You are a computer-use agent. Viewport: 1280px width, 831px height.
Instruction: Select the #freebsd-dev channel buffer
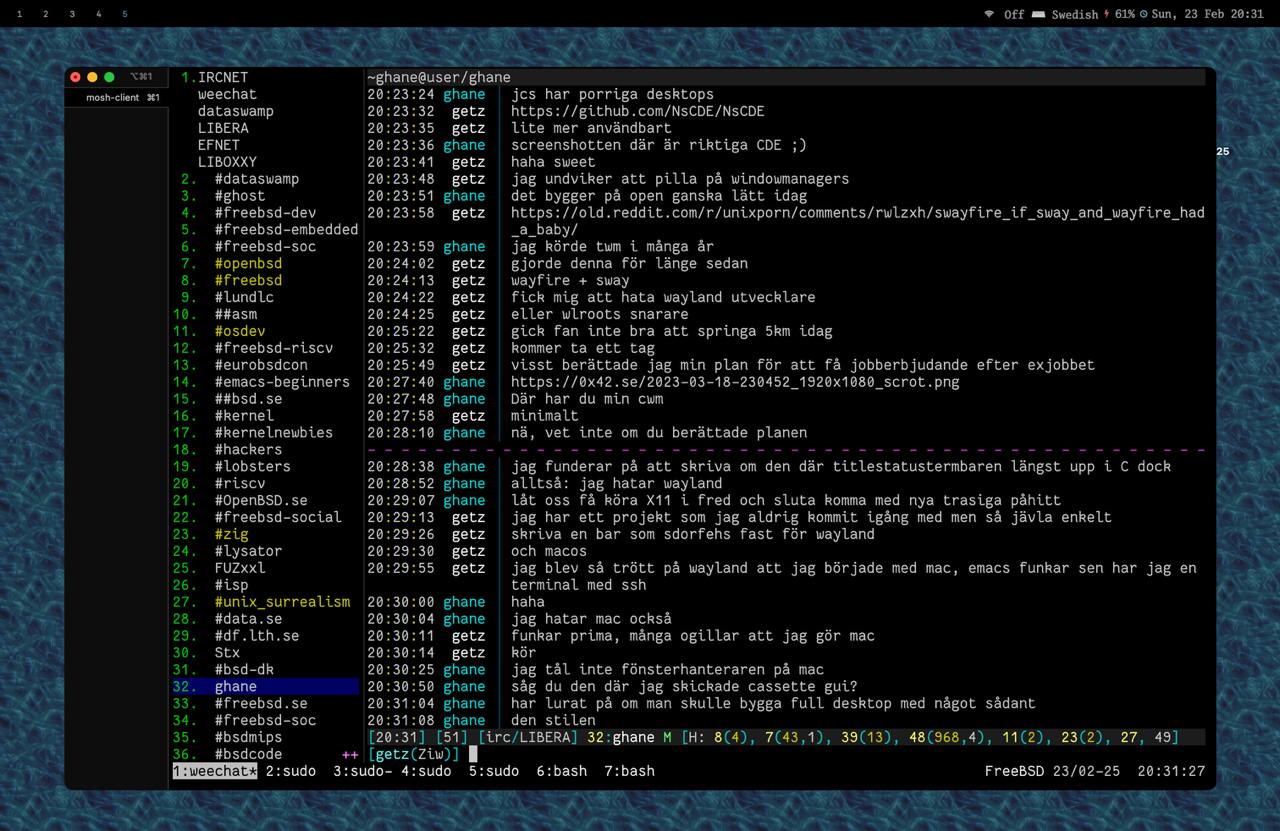[x=264, y=213]
